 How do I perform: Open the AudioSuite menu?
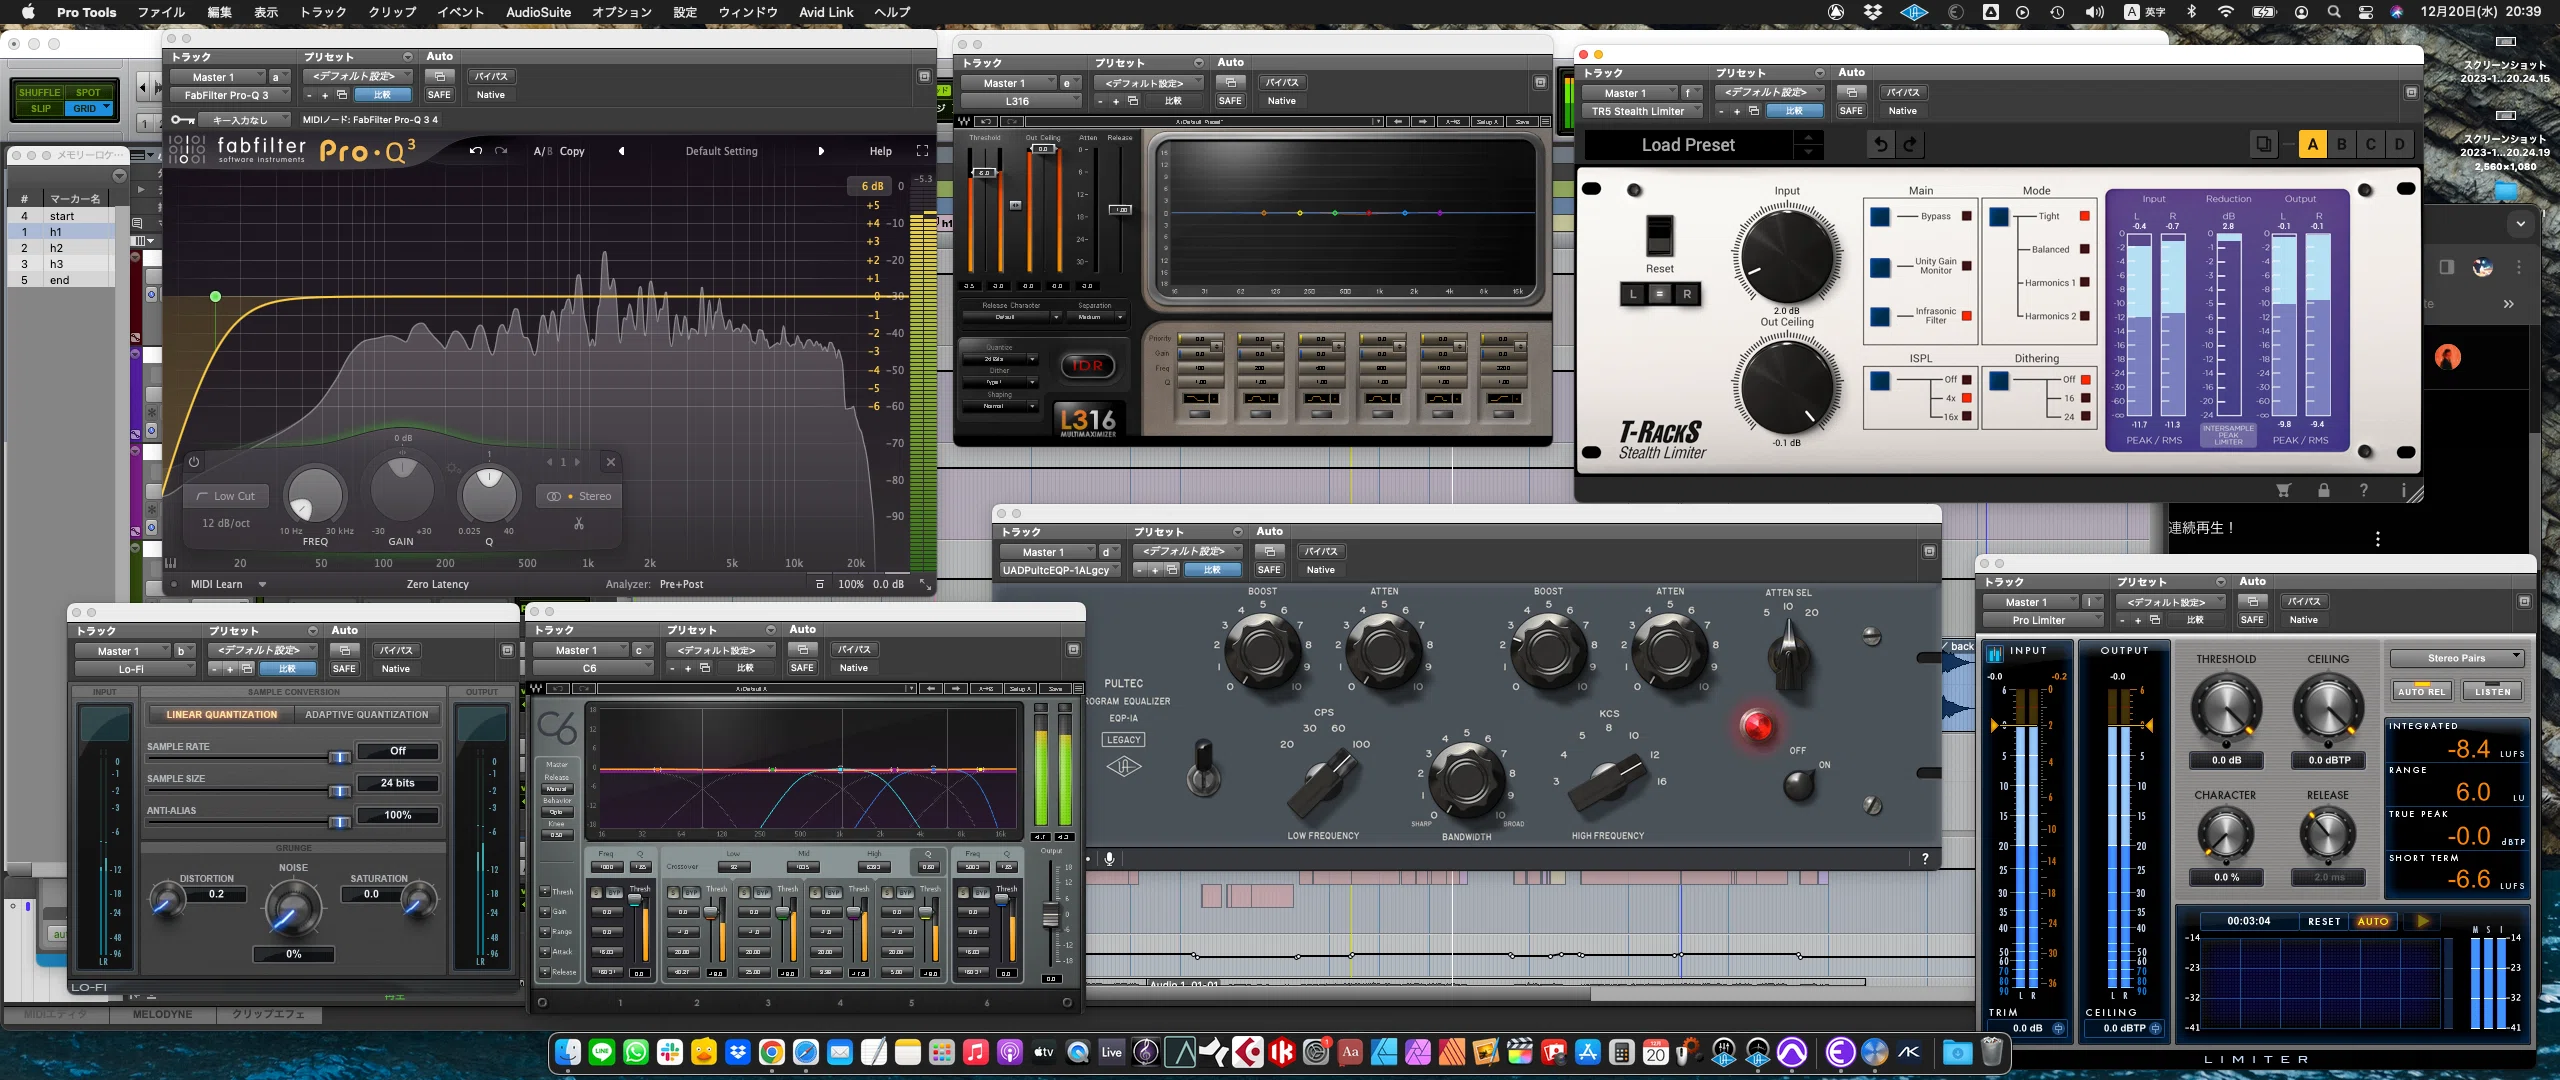[538, 12]
